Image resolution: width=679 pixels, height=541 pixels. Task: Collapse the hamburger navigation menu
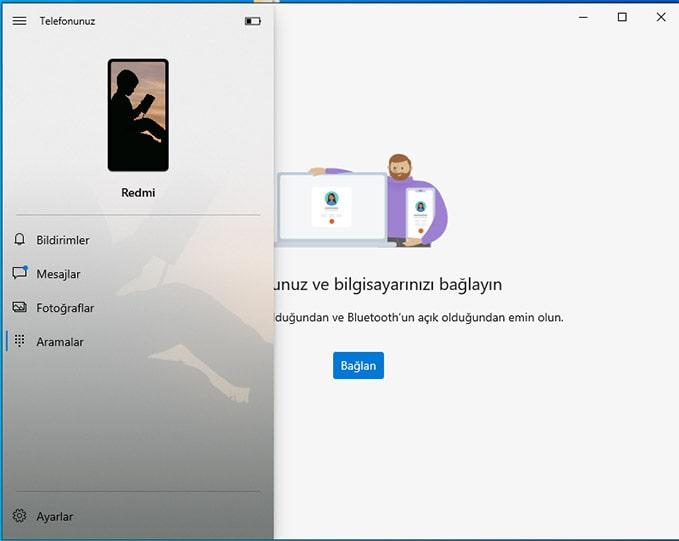click(19, 21)
